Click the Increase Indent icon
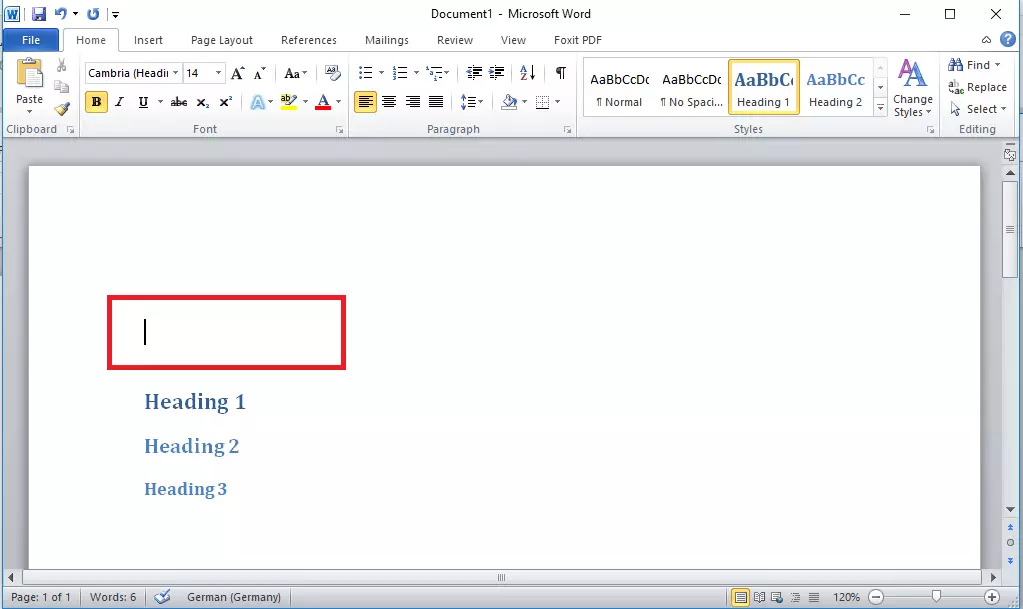This screenshot has height=609, width=1023. click(x=497, y=73)
